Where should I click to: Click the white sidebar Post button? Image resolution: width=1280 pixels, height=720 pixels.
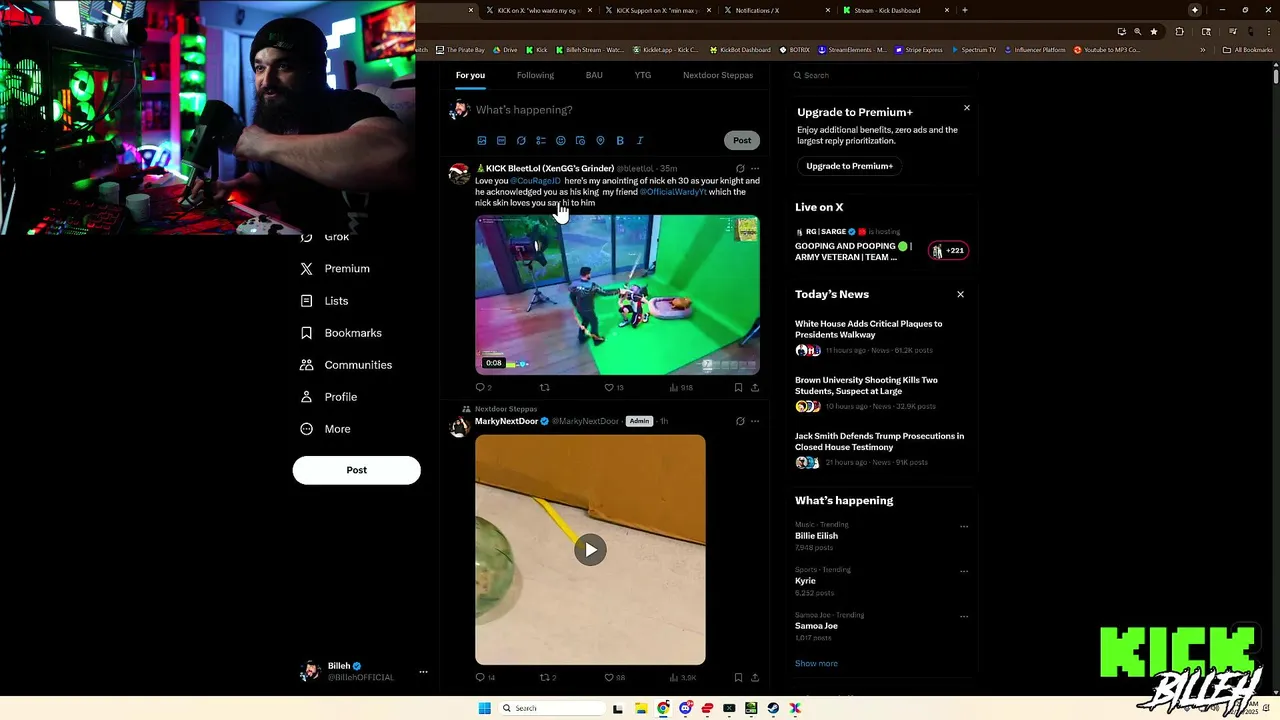[357, 470]
